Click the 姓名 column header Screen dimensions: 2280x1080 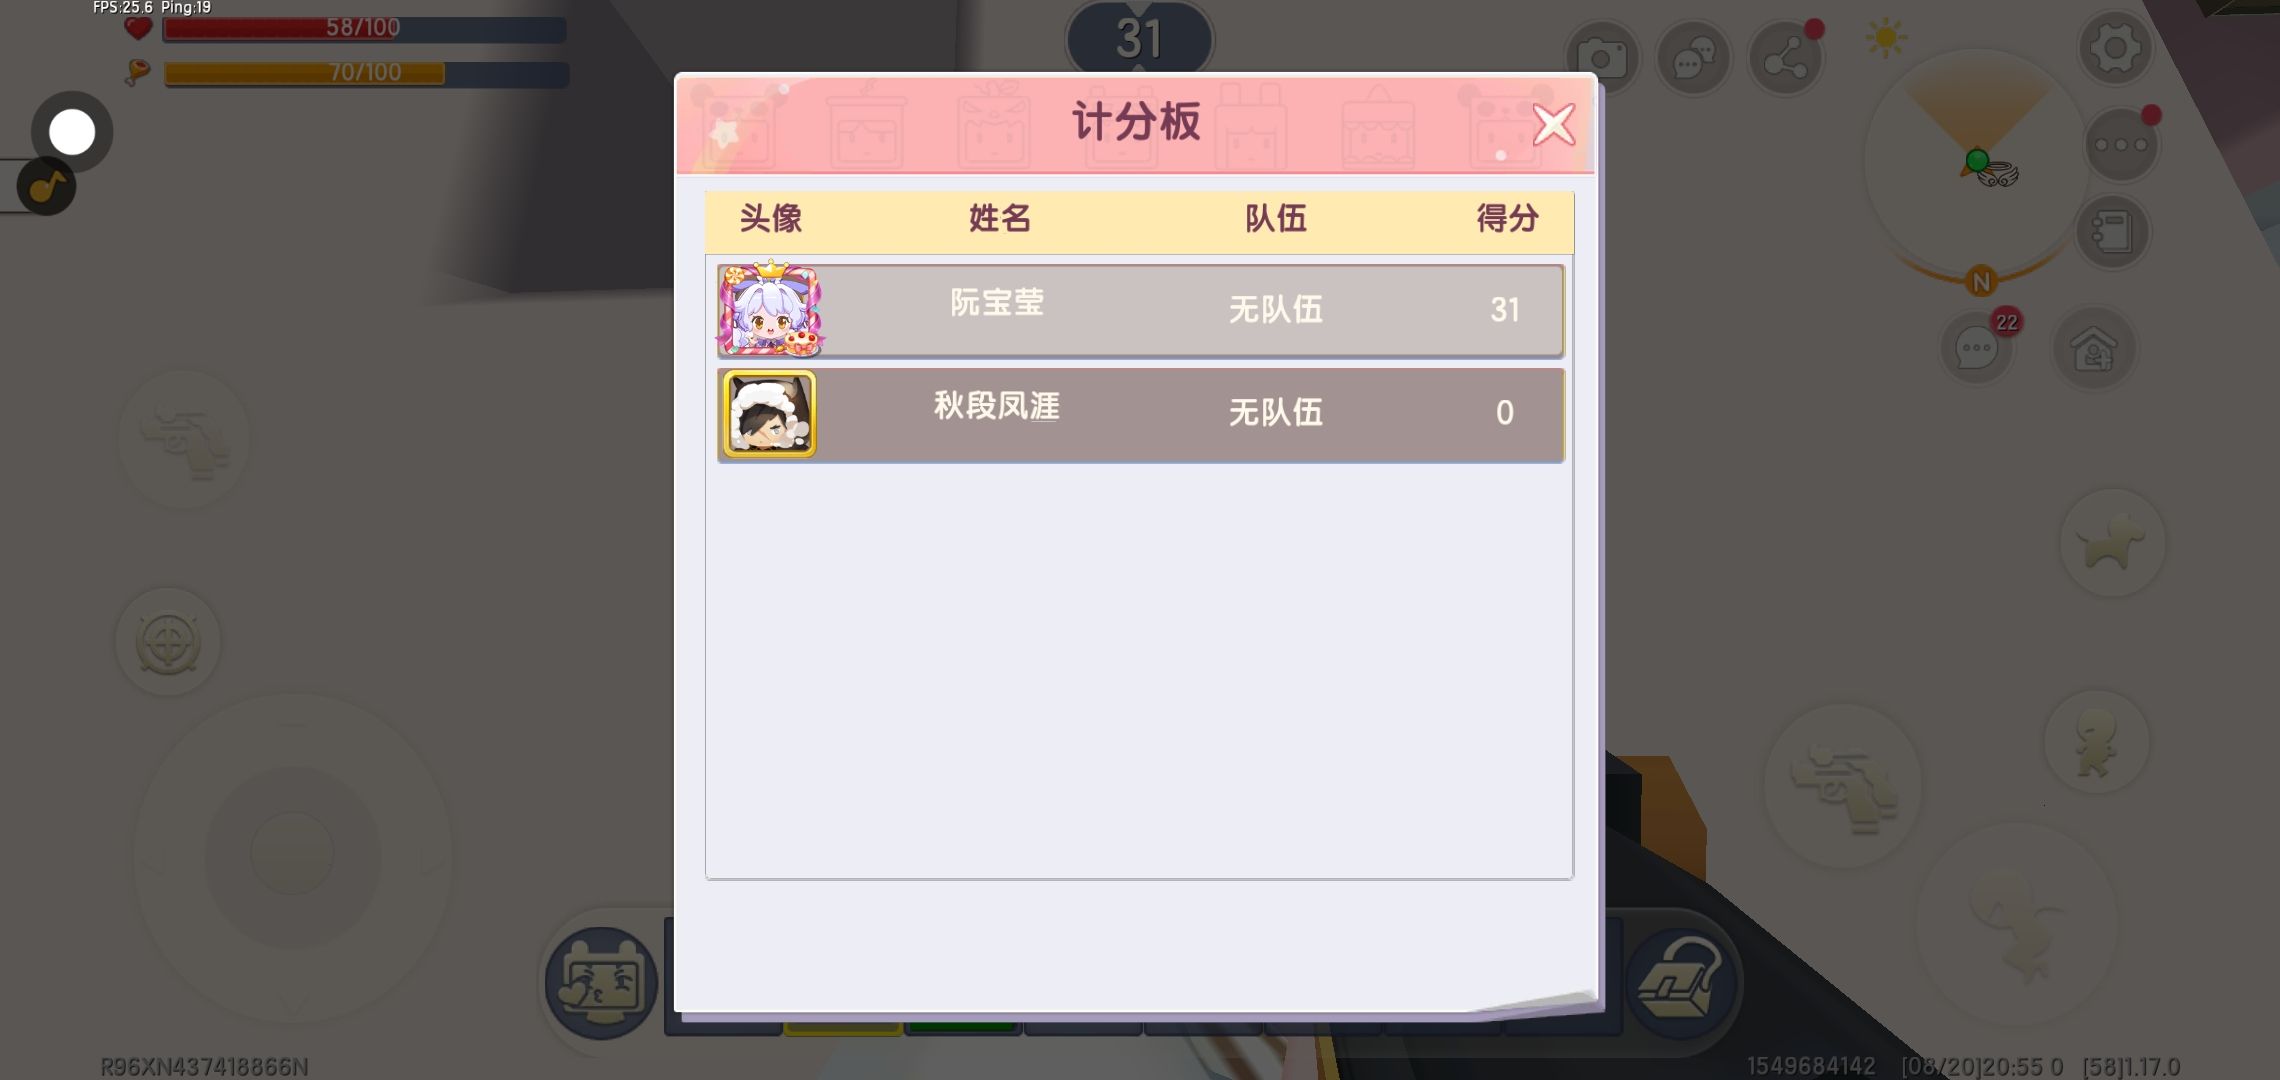tap(999, 218)
